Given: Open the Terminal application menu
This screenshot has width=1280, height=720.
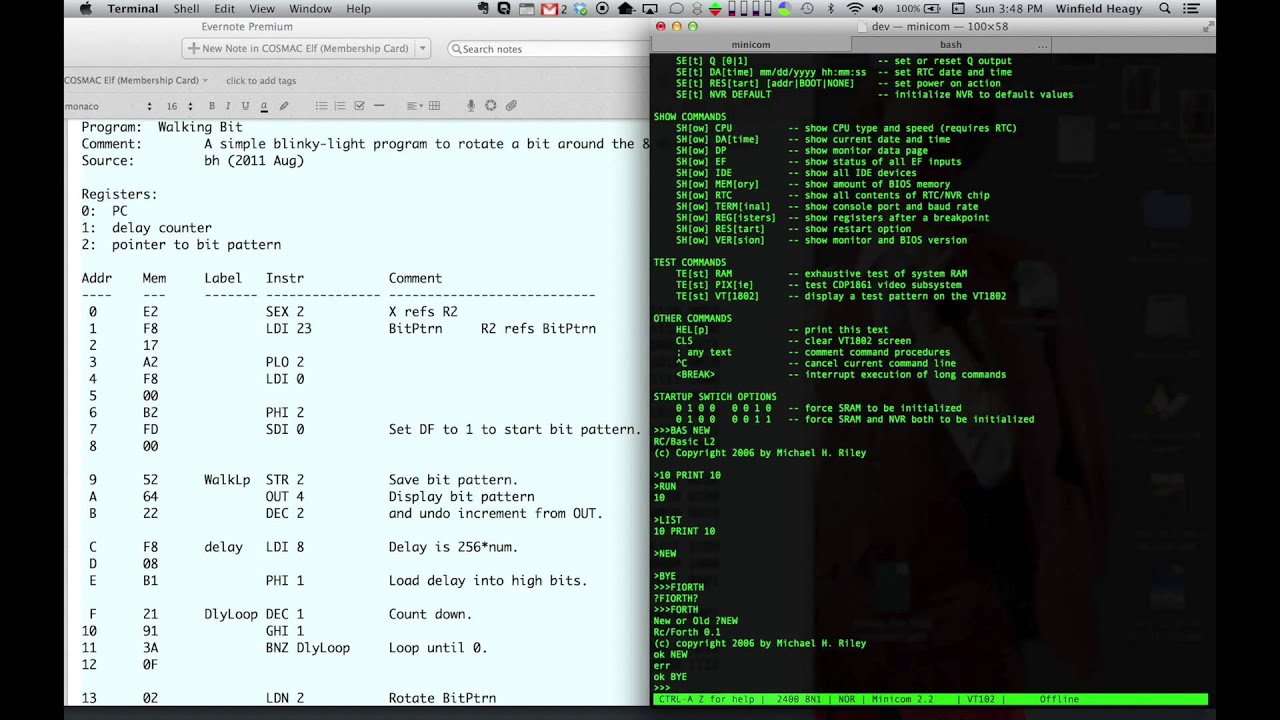Looking at the screenshot, I should click(133, 9).
